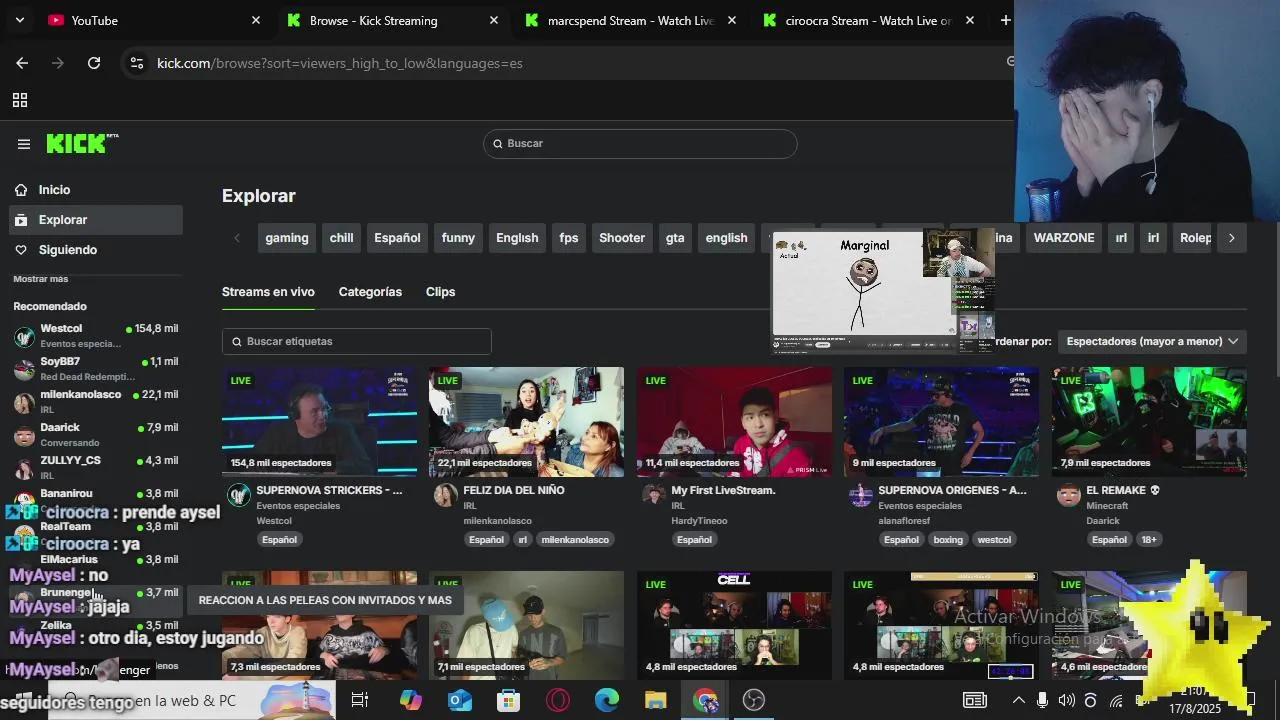Screen dimensions: 1280x720
Task: Click Daarick avatar under EL REMAKE
Action: click(x=1069, y=496)
